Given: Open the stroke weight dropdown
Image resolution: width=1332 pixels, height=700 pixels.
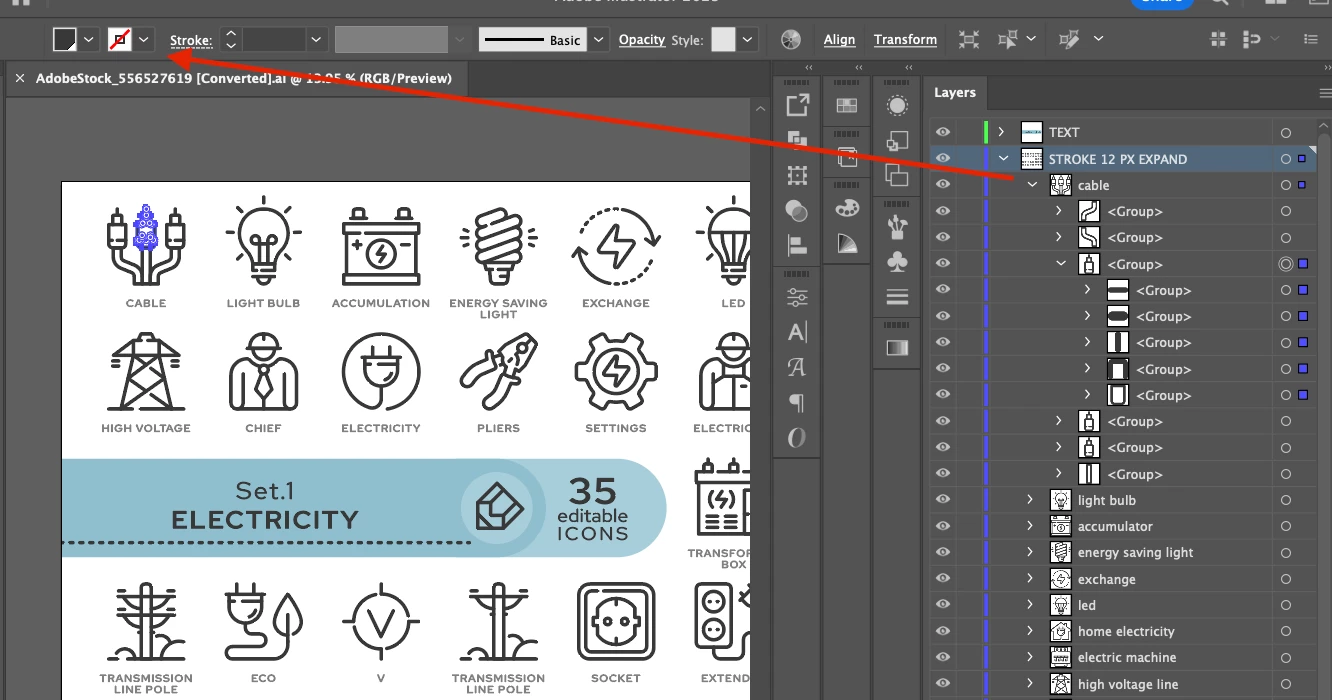Looking at the screenshot, I should tap(316, 40).
